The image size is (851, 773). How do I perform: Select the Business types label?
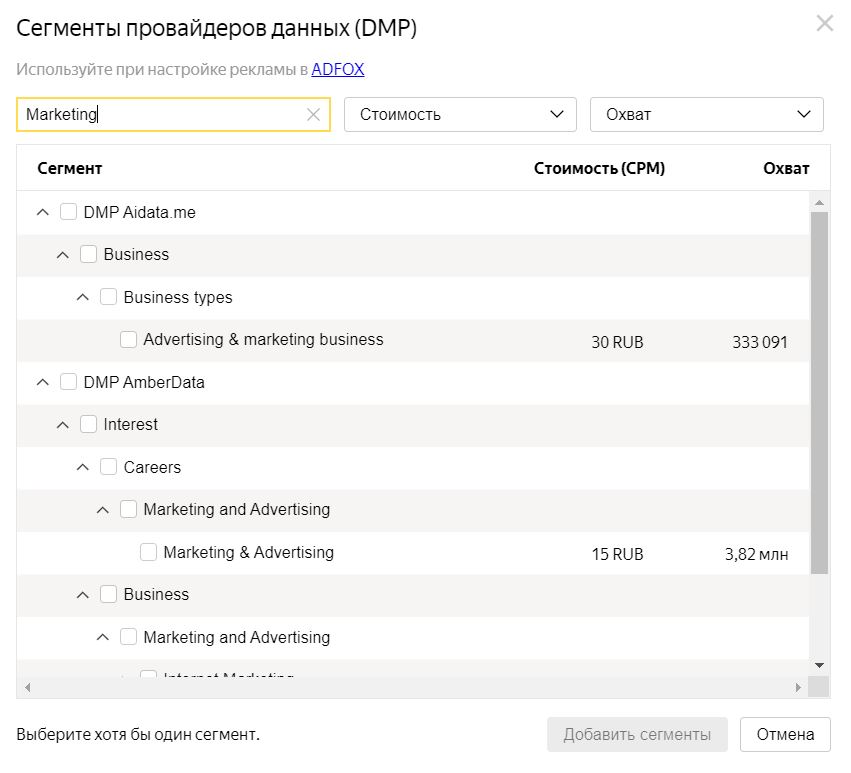(178, 297)
